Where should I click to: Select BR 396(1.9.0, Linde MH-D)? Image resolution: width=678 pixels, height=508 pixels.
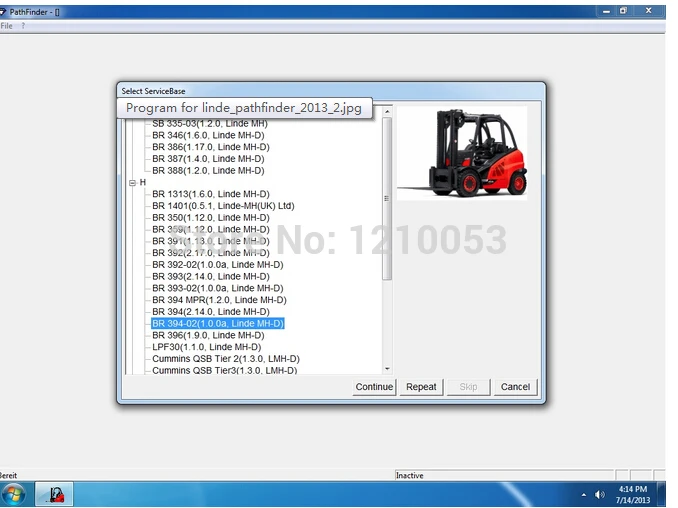click(x=208, y=335)
